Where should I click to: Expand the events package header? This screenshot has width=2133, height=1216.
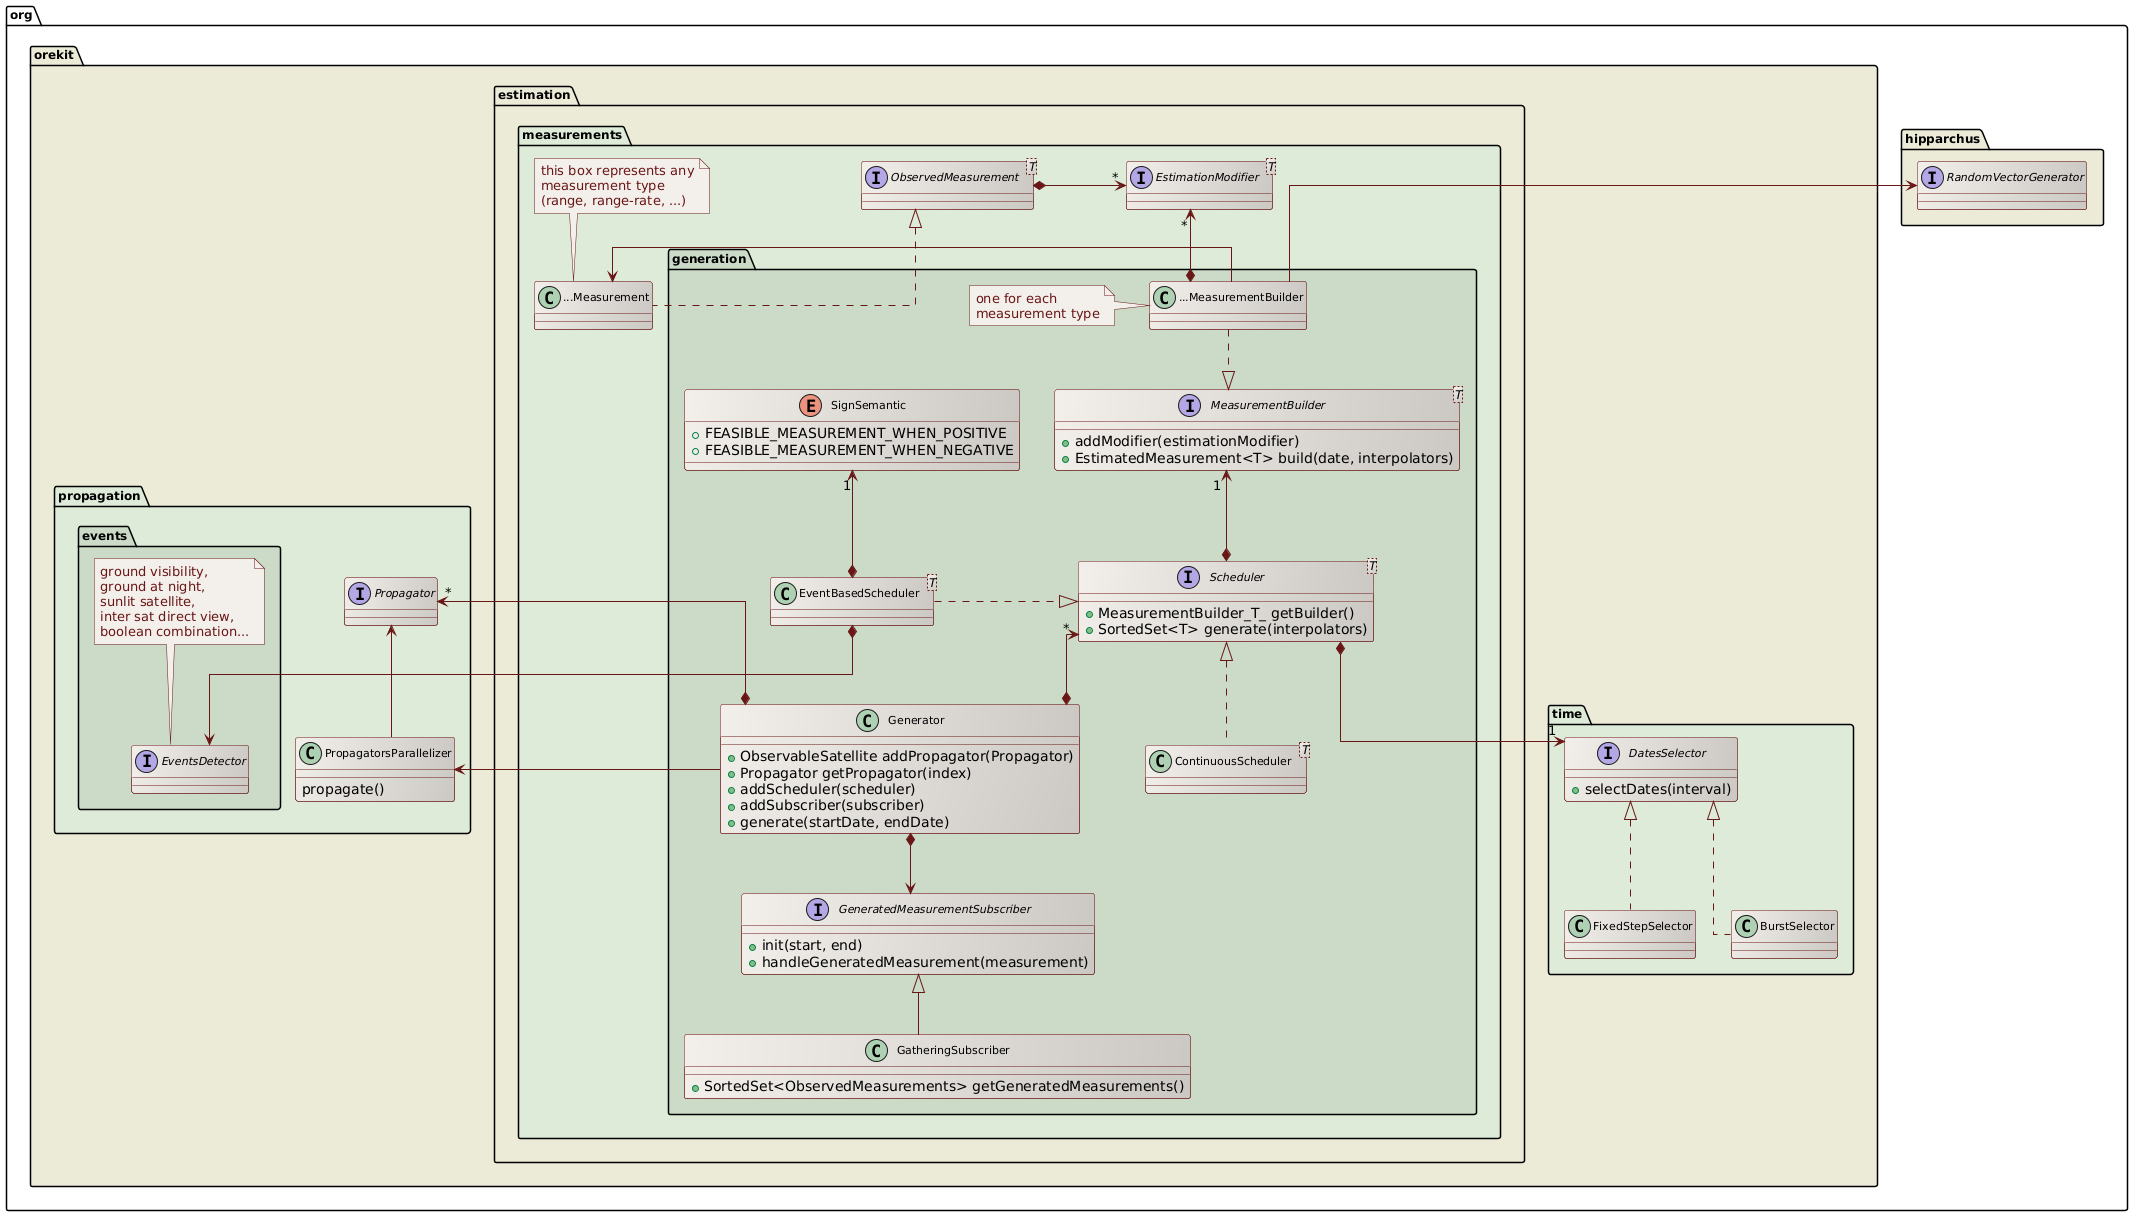[105, 535]
